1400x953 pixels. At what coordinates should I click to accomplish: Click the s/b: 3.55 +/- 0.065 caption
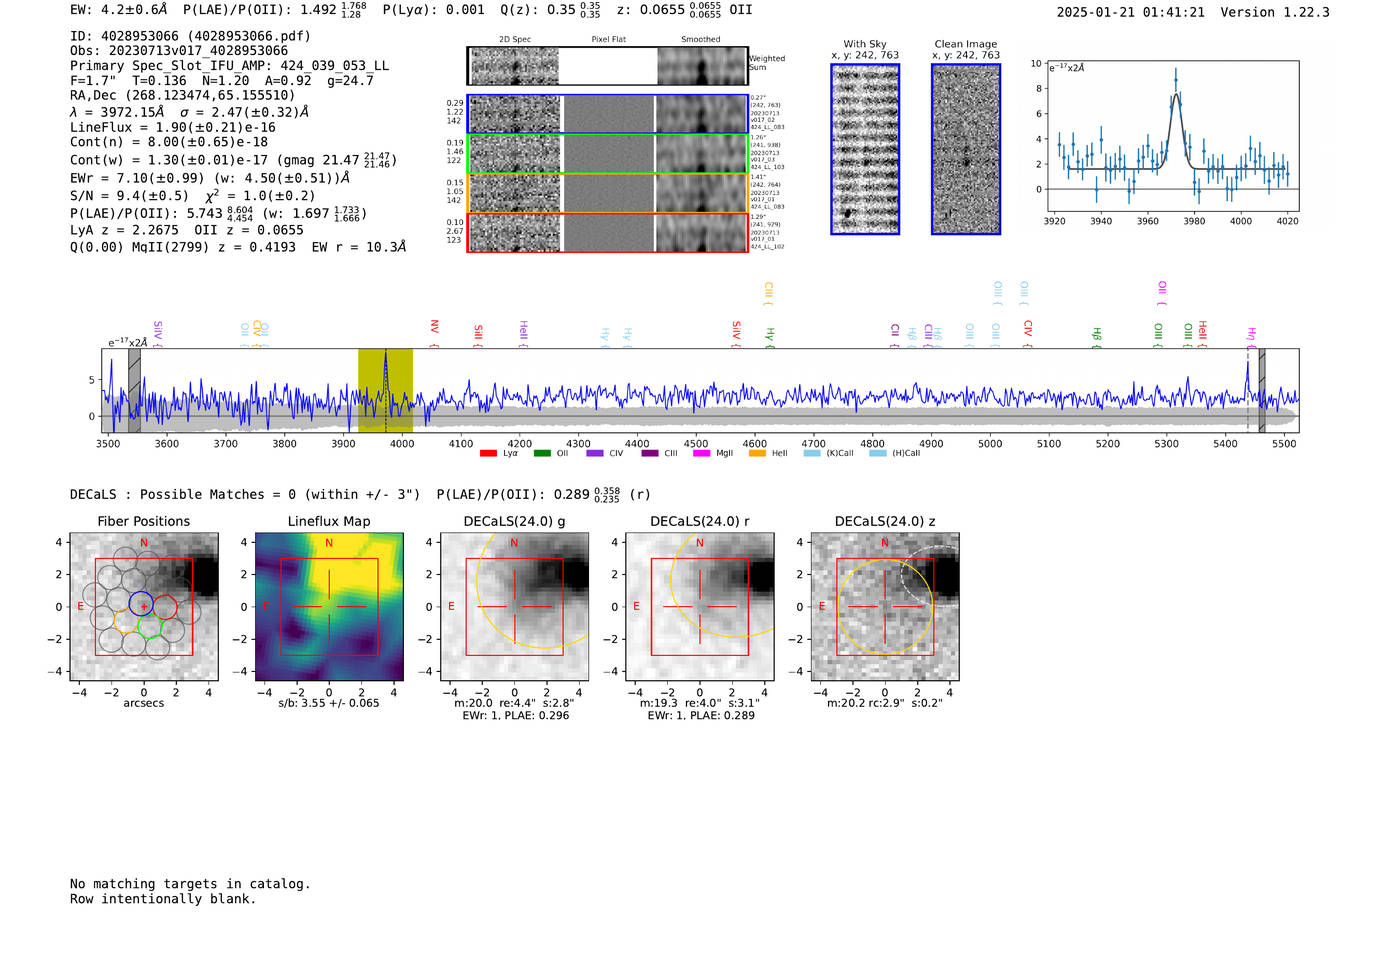pyautogui.click(x=329, y=703)
